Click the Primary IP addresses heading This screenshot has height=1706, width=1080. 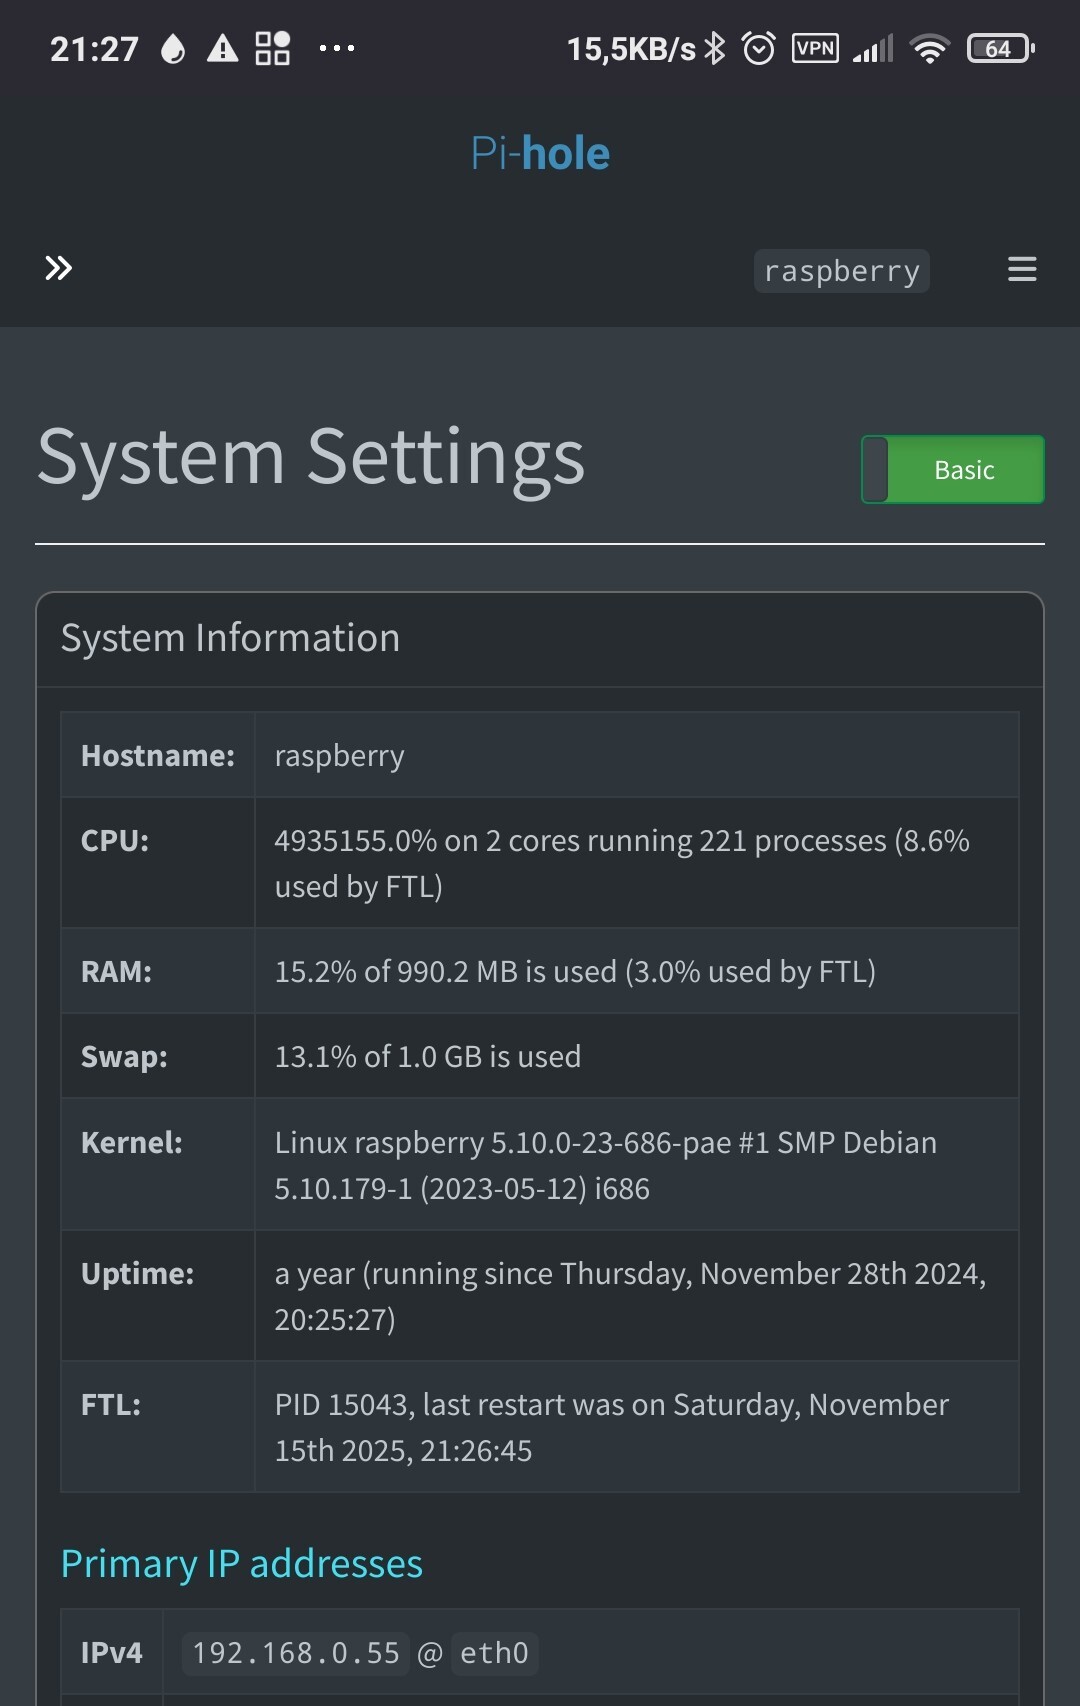tap(242, 1564)
